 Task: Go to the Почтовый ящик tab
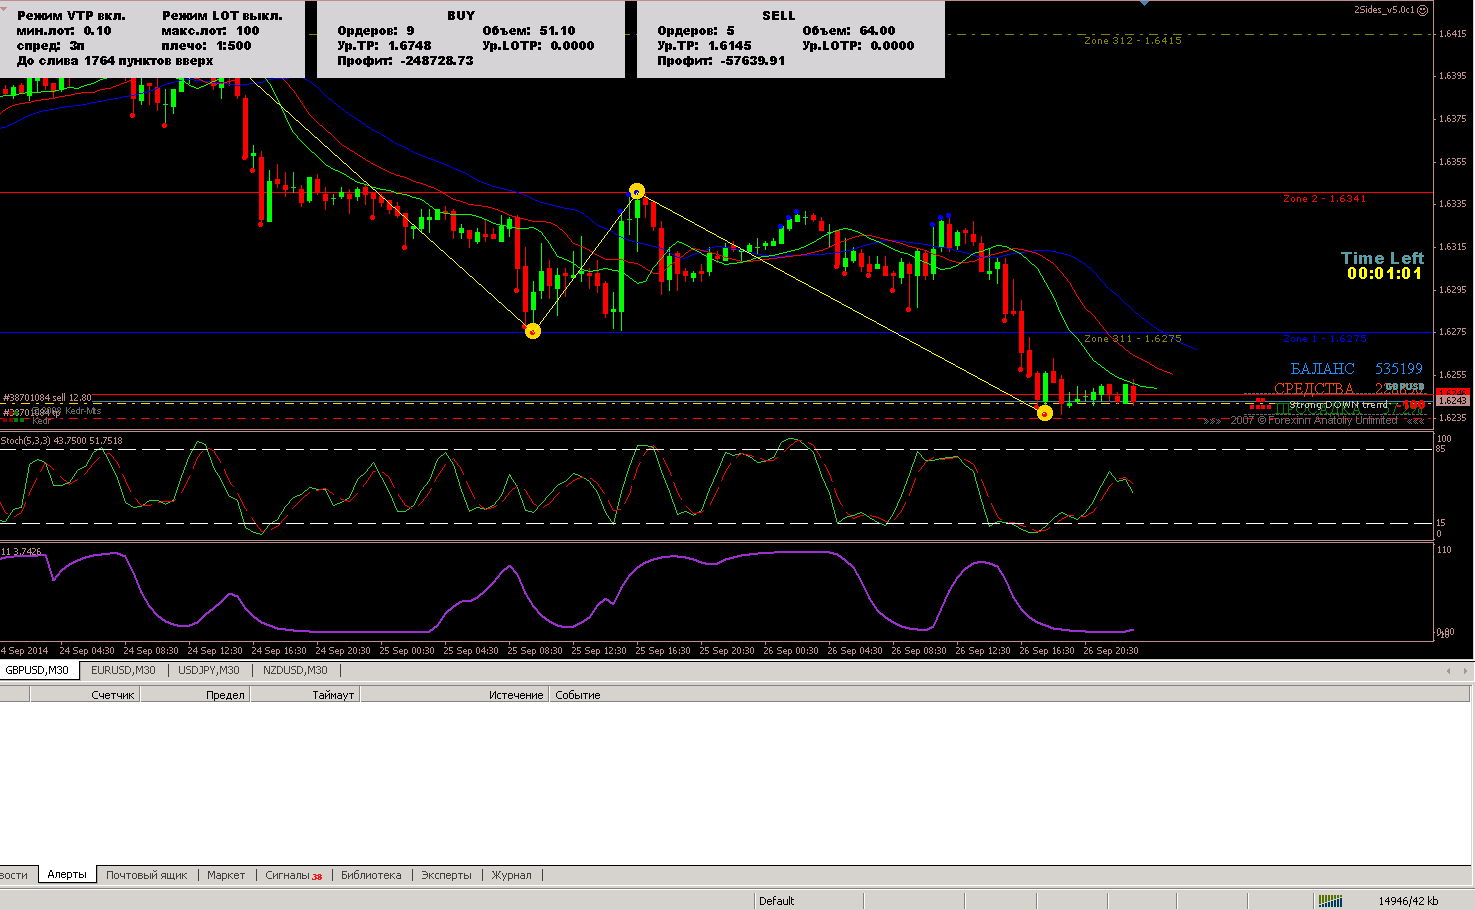click(x=147, y=875)
